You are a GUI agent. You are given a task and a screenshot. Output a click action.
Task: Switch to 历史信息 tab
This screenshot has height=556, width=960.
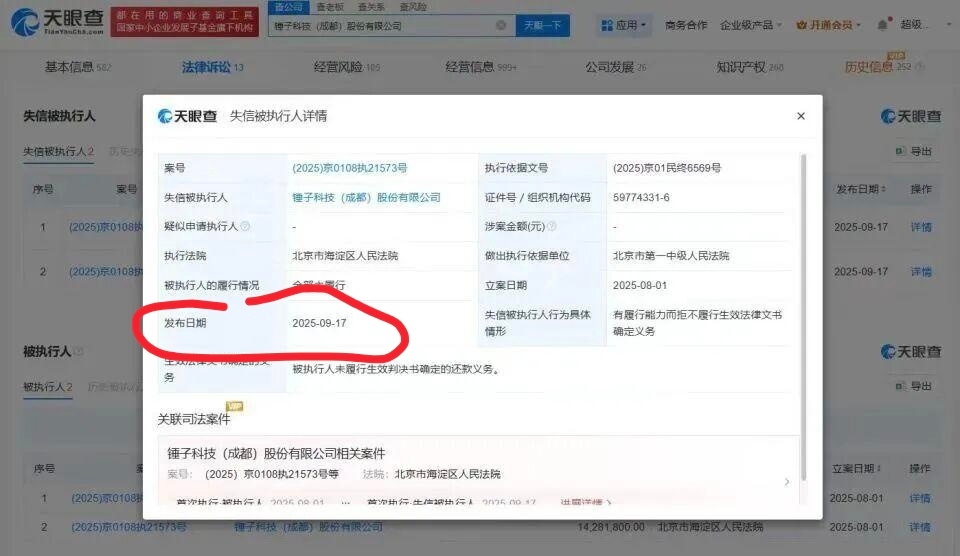point(878,67)
